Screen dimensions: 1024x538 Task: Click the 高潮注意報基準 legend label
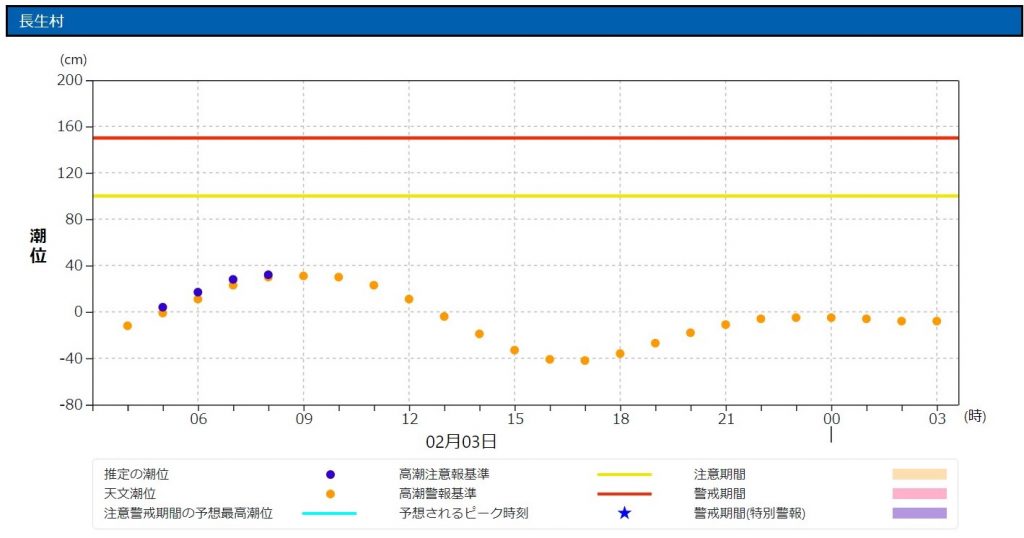click(444, 475)
